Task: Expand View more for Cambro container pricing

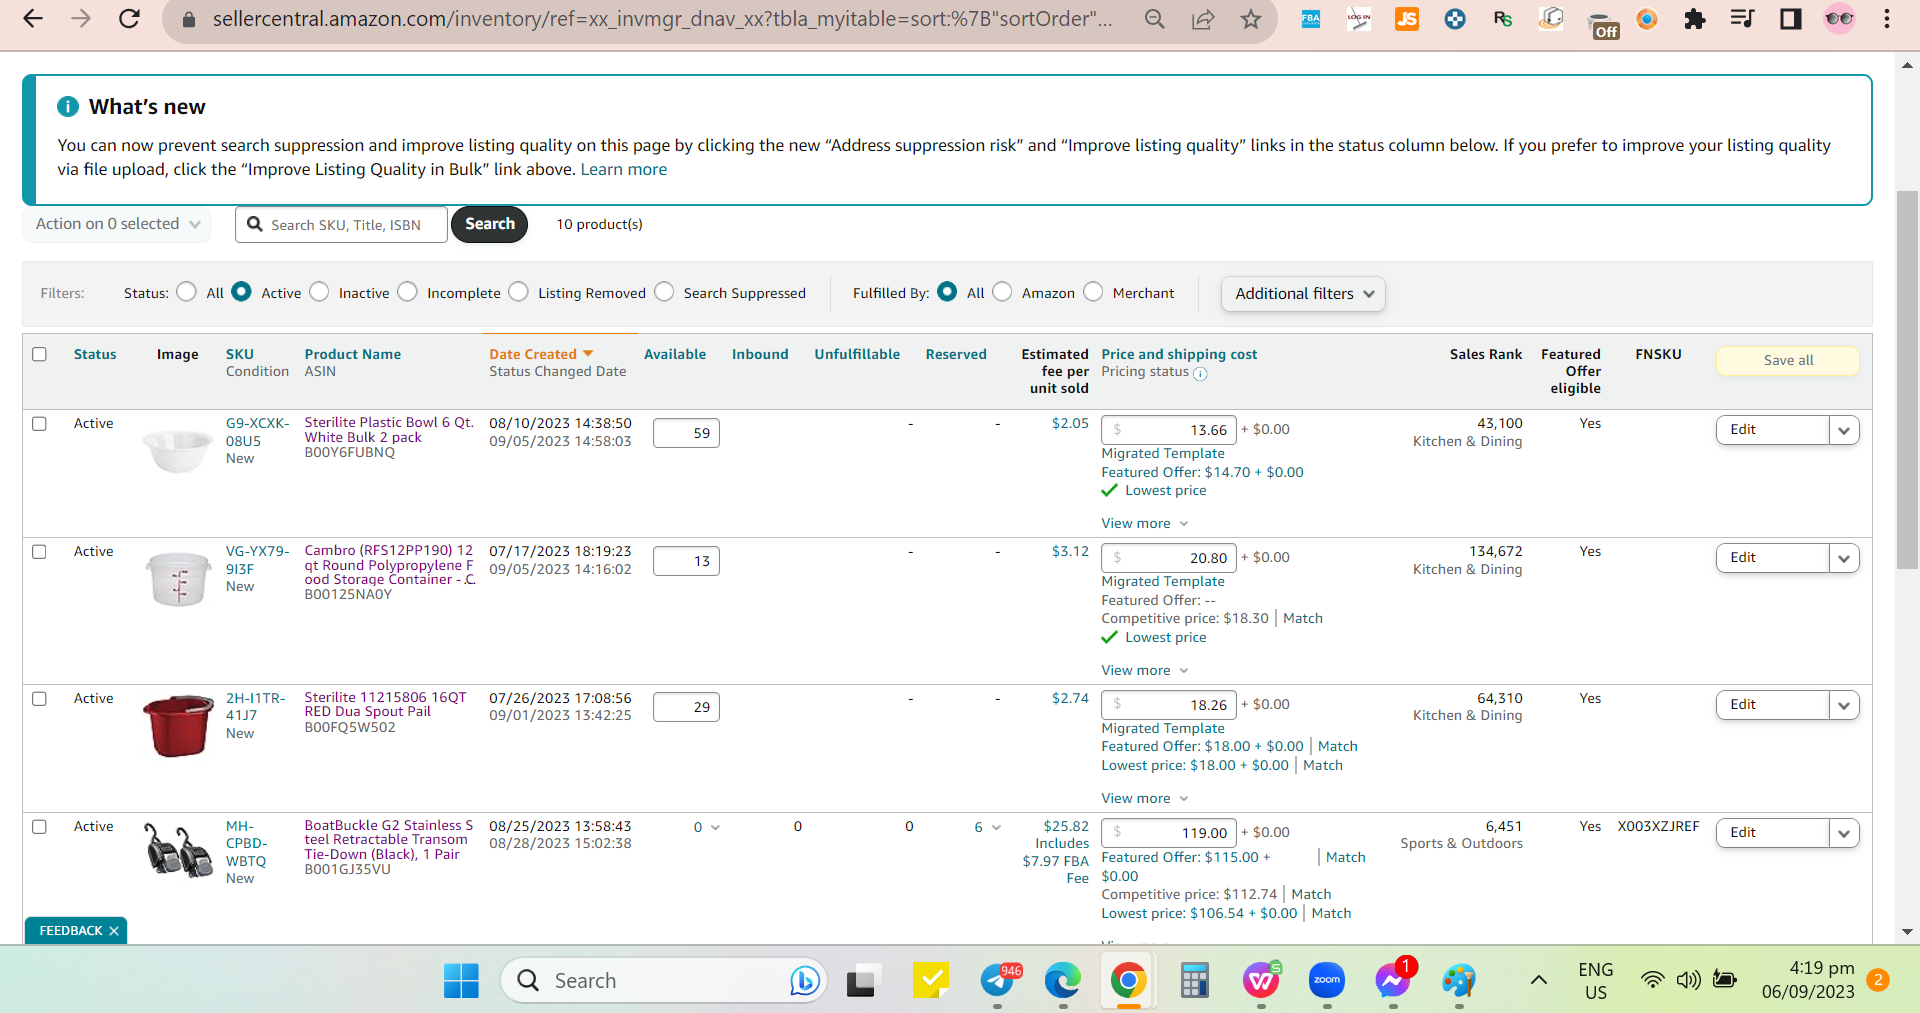Action: click(1145, 670)
